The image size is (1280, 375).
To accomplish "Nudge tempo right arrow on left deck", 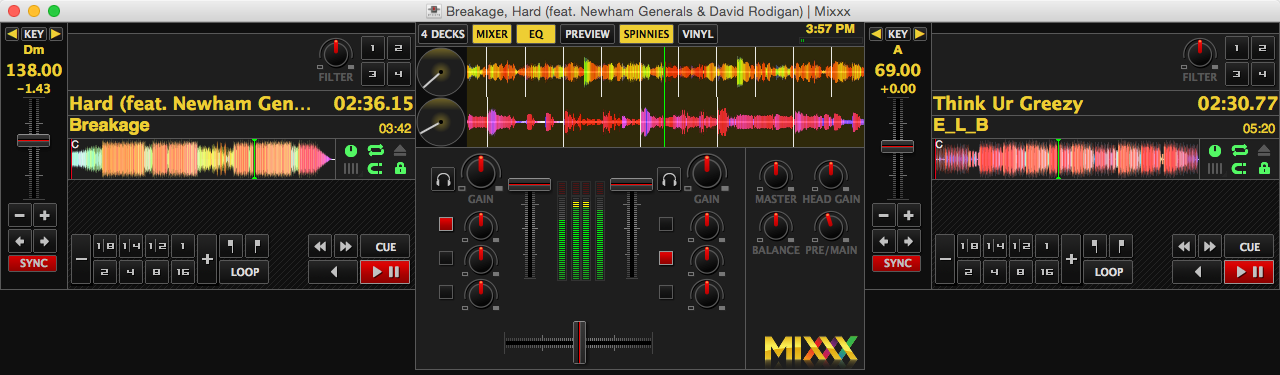I will [x=45, y=241].
